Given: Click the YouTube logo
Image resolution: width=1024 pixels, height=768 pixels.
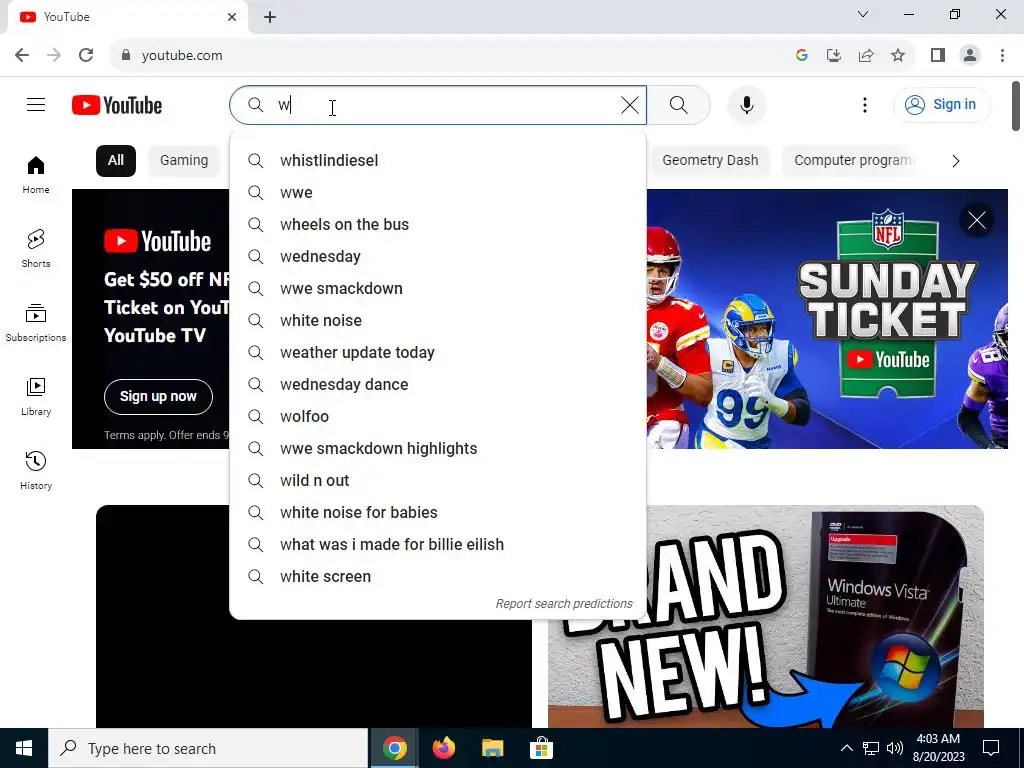Looking at the screenshot, I should coord(117,105).
